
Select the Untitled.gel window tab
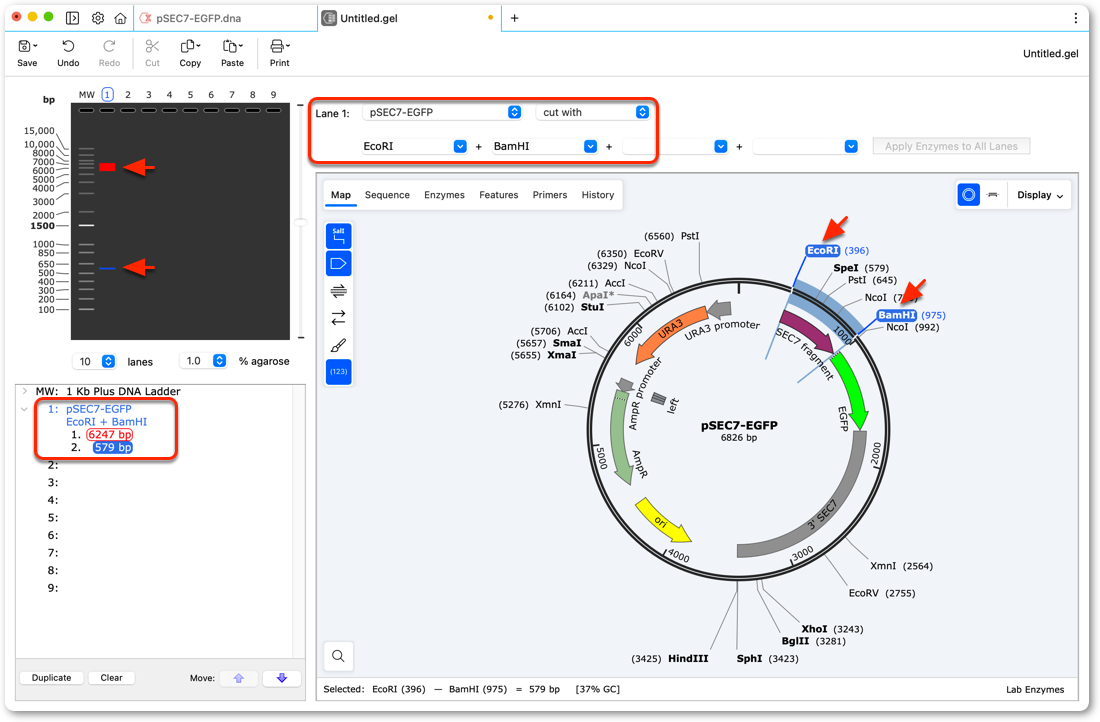pyautogui.click(x=410, y=18)
